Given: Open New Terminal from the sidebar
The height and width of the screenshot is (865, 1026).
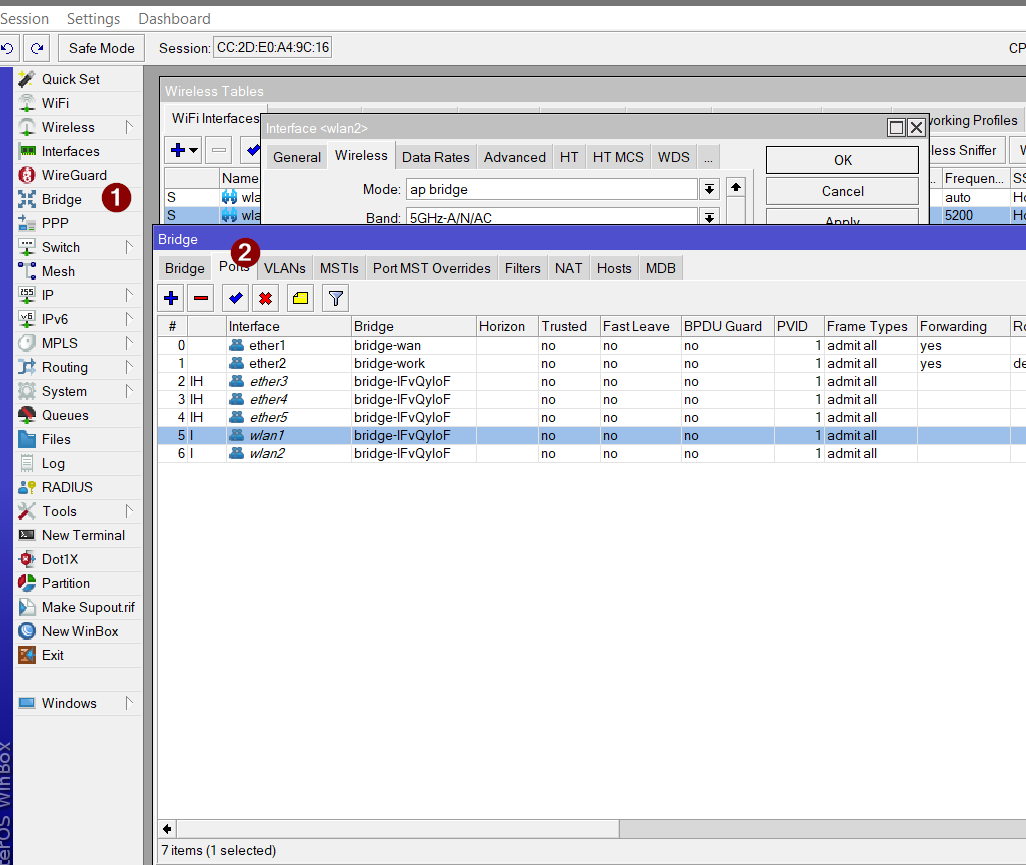Looking at the screenshot, I should [x=83, y=535].
